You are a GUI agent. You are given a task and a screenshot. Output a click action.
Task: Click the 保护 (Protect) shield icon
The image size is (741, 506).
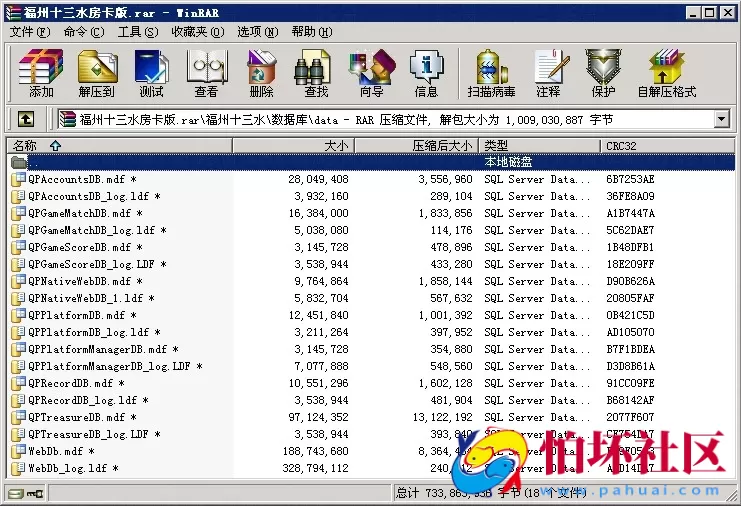click(x=603, y=73)
